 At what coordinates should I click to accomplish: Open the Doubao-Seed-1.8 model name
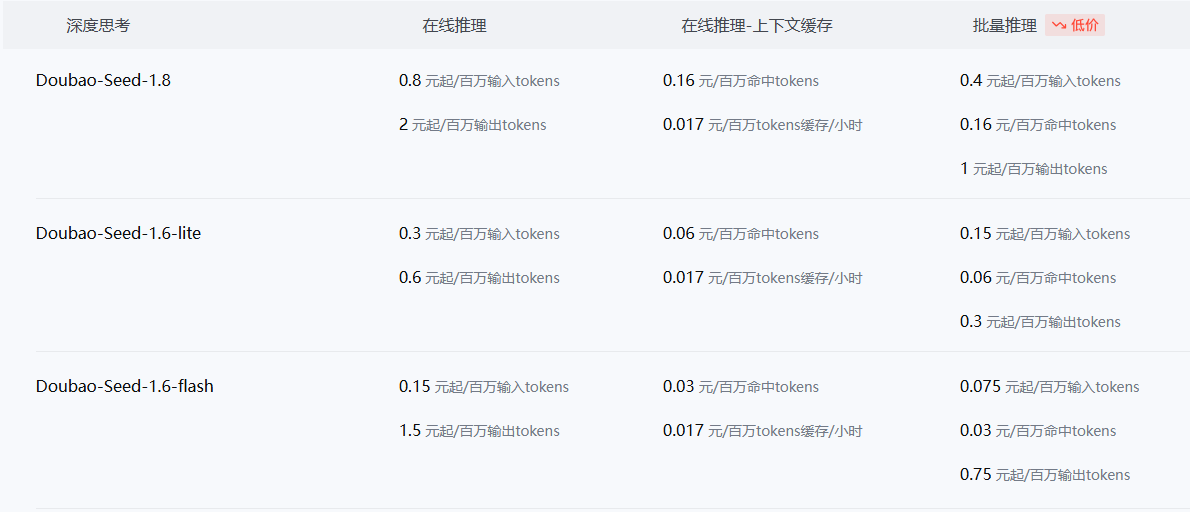coord(103,80)
